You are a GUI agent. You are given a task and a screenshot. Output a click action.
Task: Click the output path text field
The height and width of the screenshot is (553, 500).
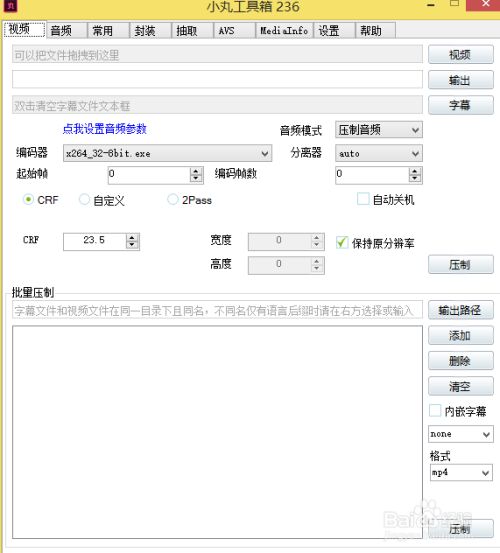(x=217, y=79)
